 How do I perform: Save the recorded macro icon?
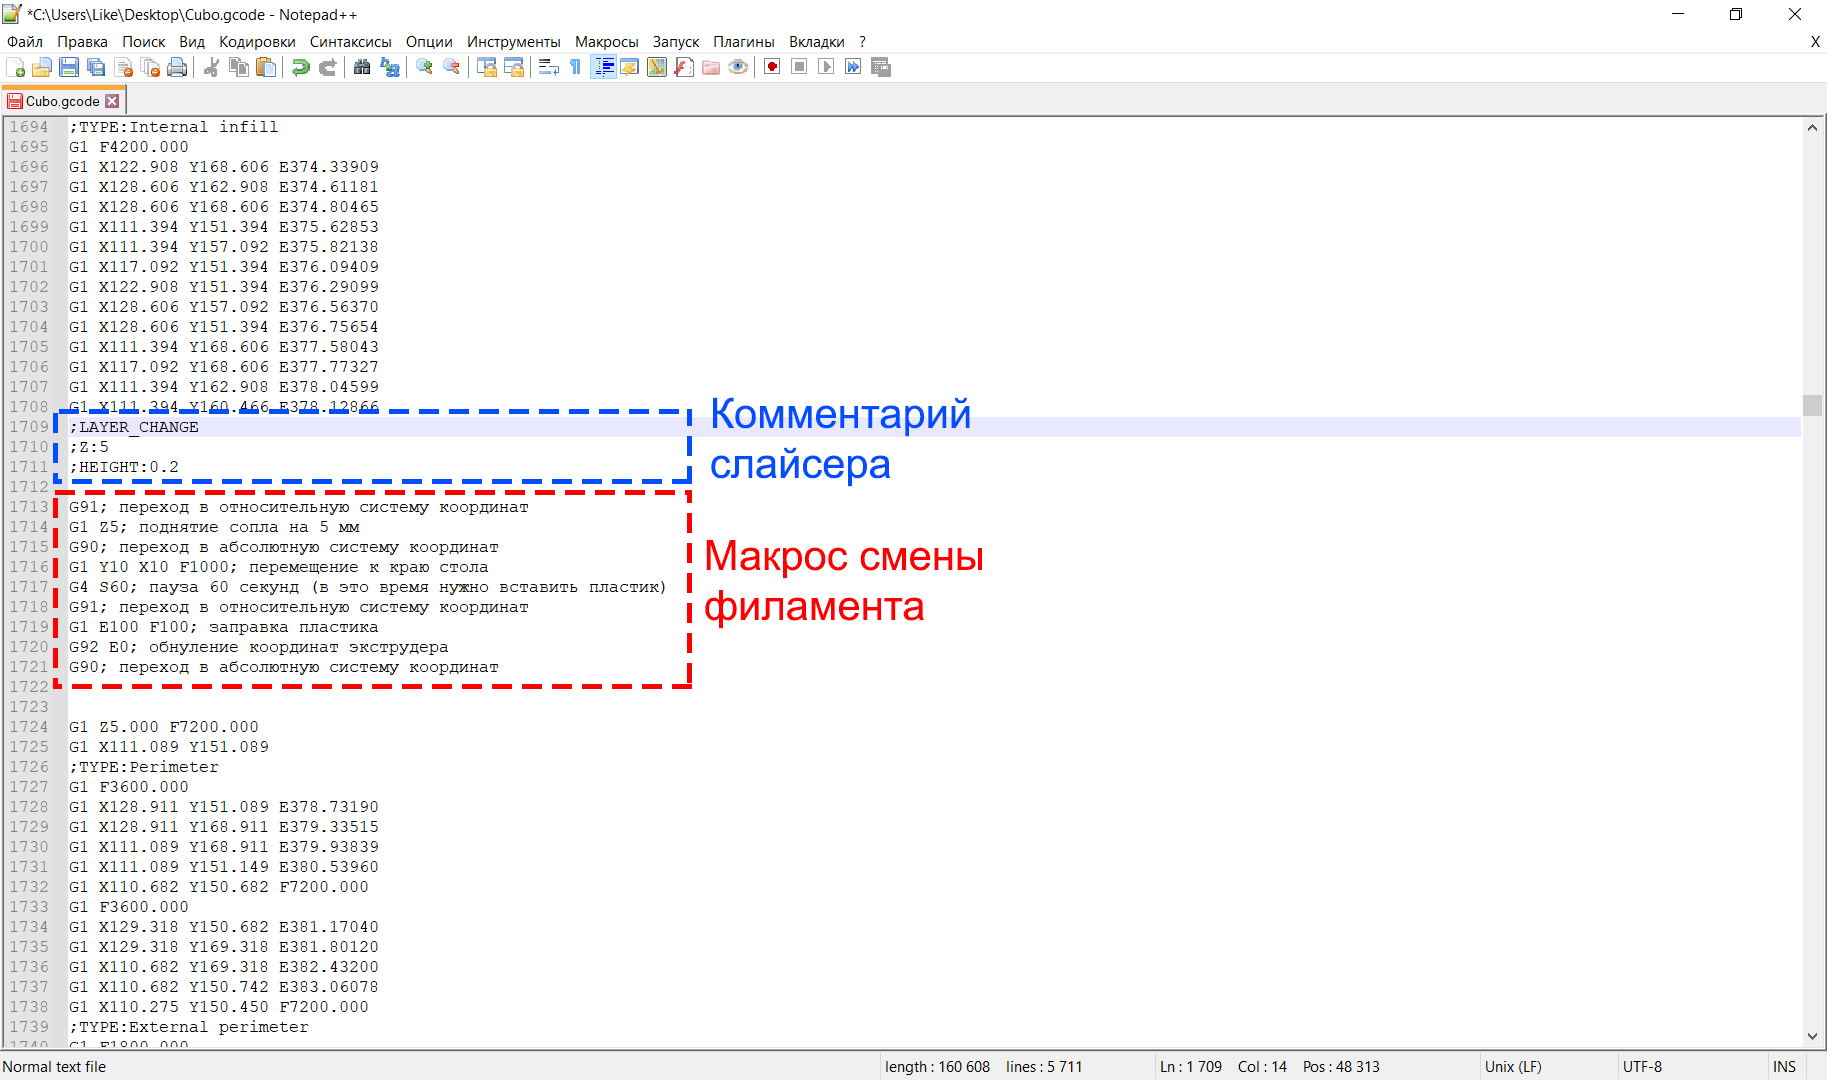[880, 67]
